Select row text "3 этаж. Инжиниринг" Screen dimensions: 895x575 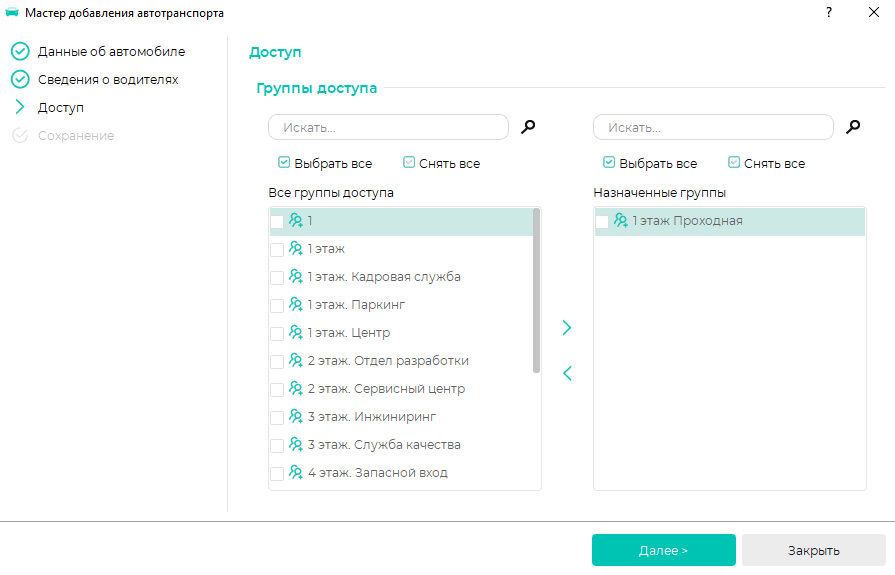tap(372, 416)
